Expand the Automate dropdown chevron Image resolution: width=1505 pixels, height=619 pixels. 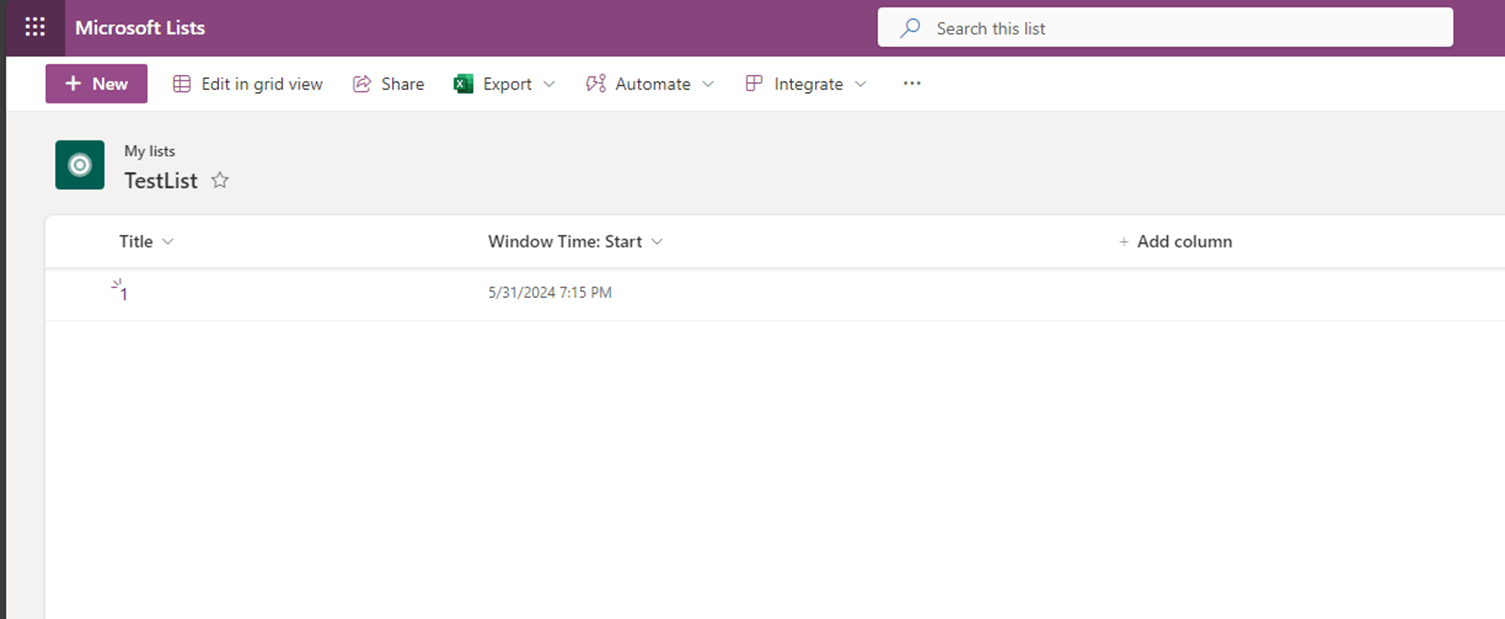(708, 84)
